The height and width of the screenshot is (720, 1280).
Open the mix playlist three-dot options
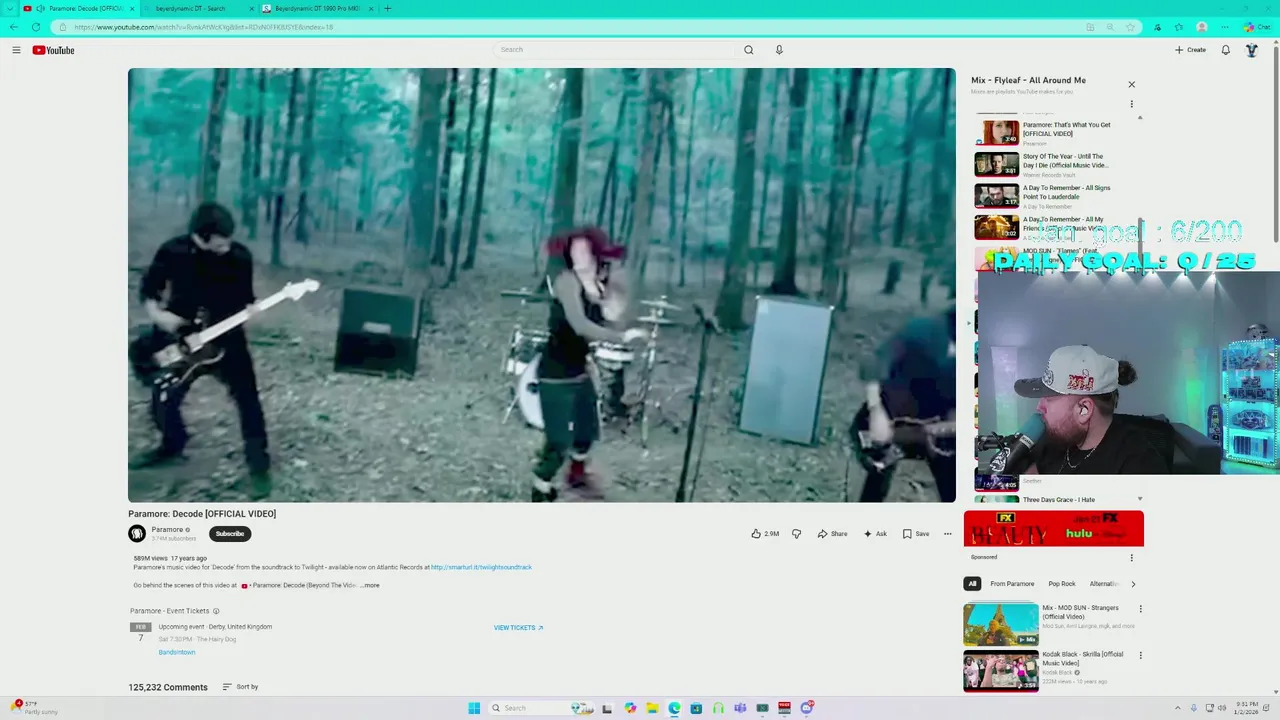[1131, 104]
